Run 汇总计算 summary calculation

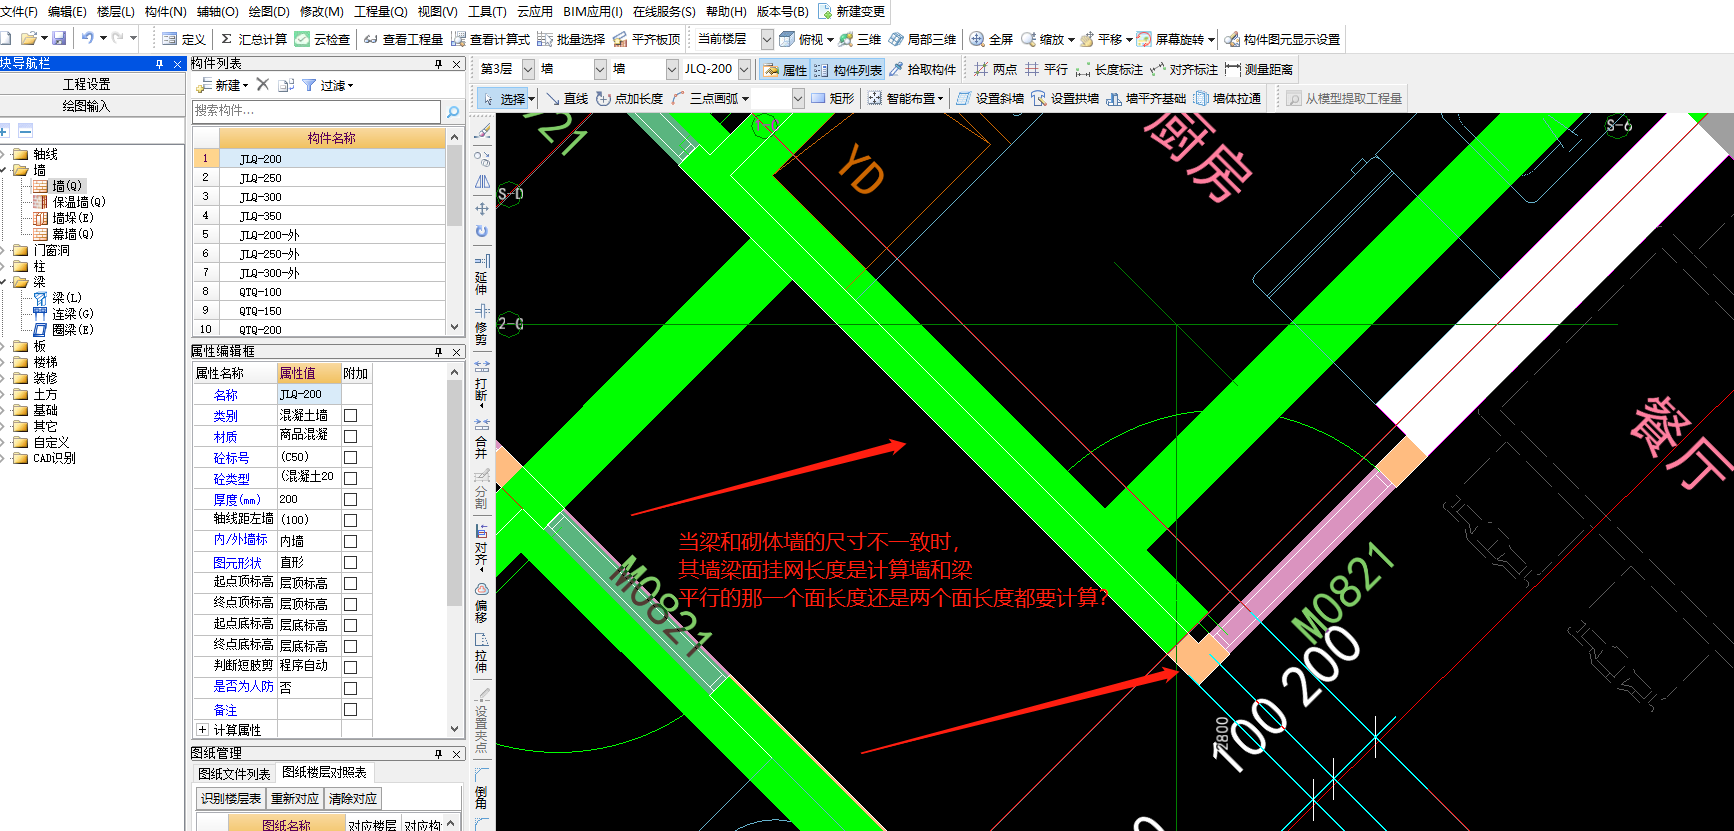[253, 39]
